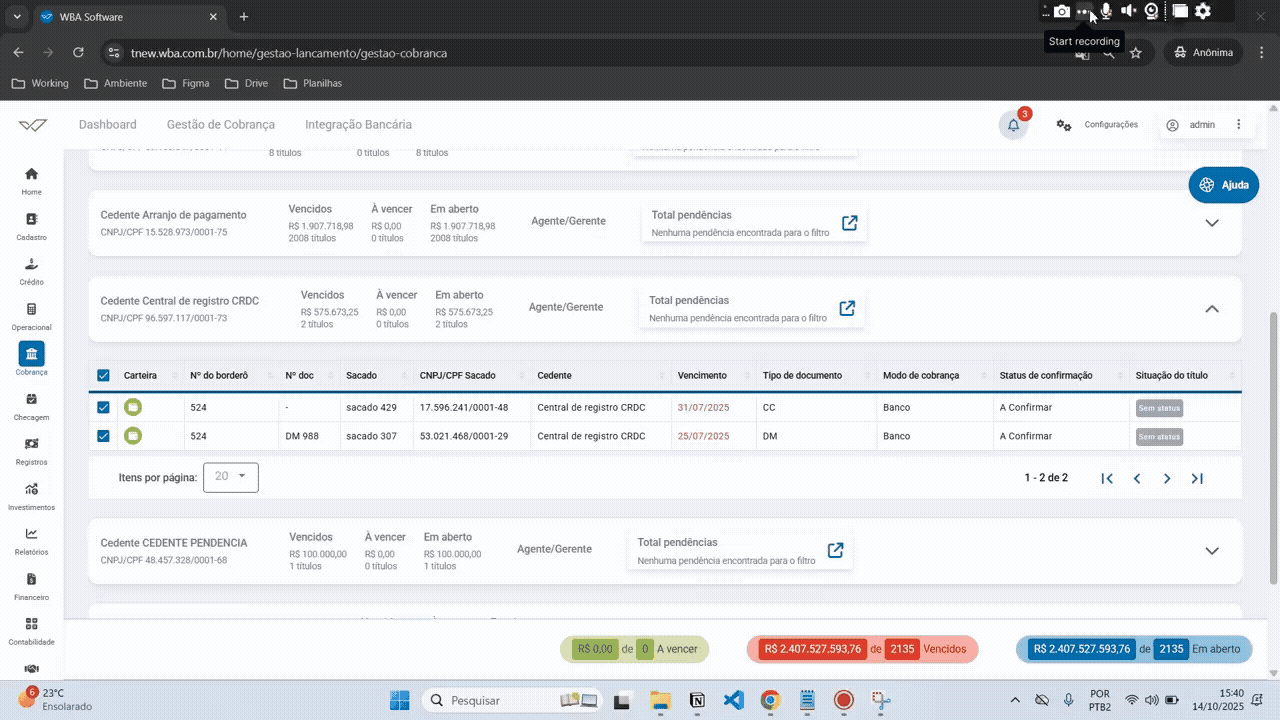Open the Checagem sidebar icon
Screen dimensions: 1280x720
pyautogui.click(x=32, y=399)
